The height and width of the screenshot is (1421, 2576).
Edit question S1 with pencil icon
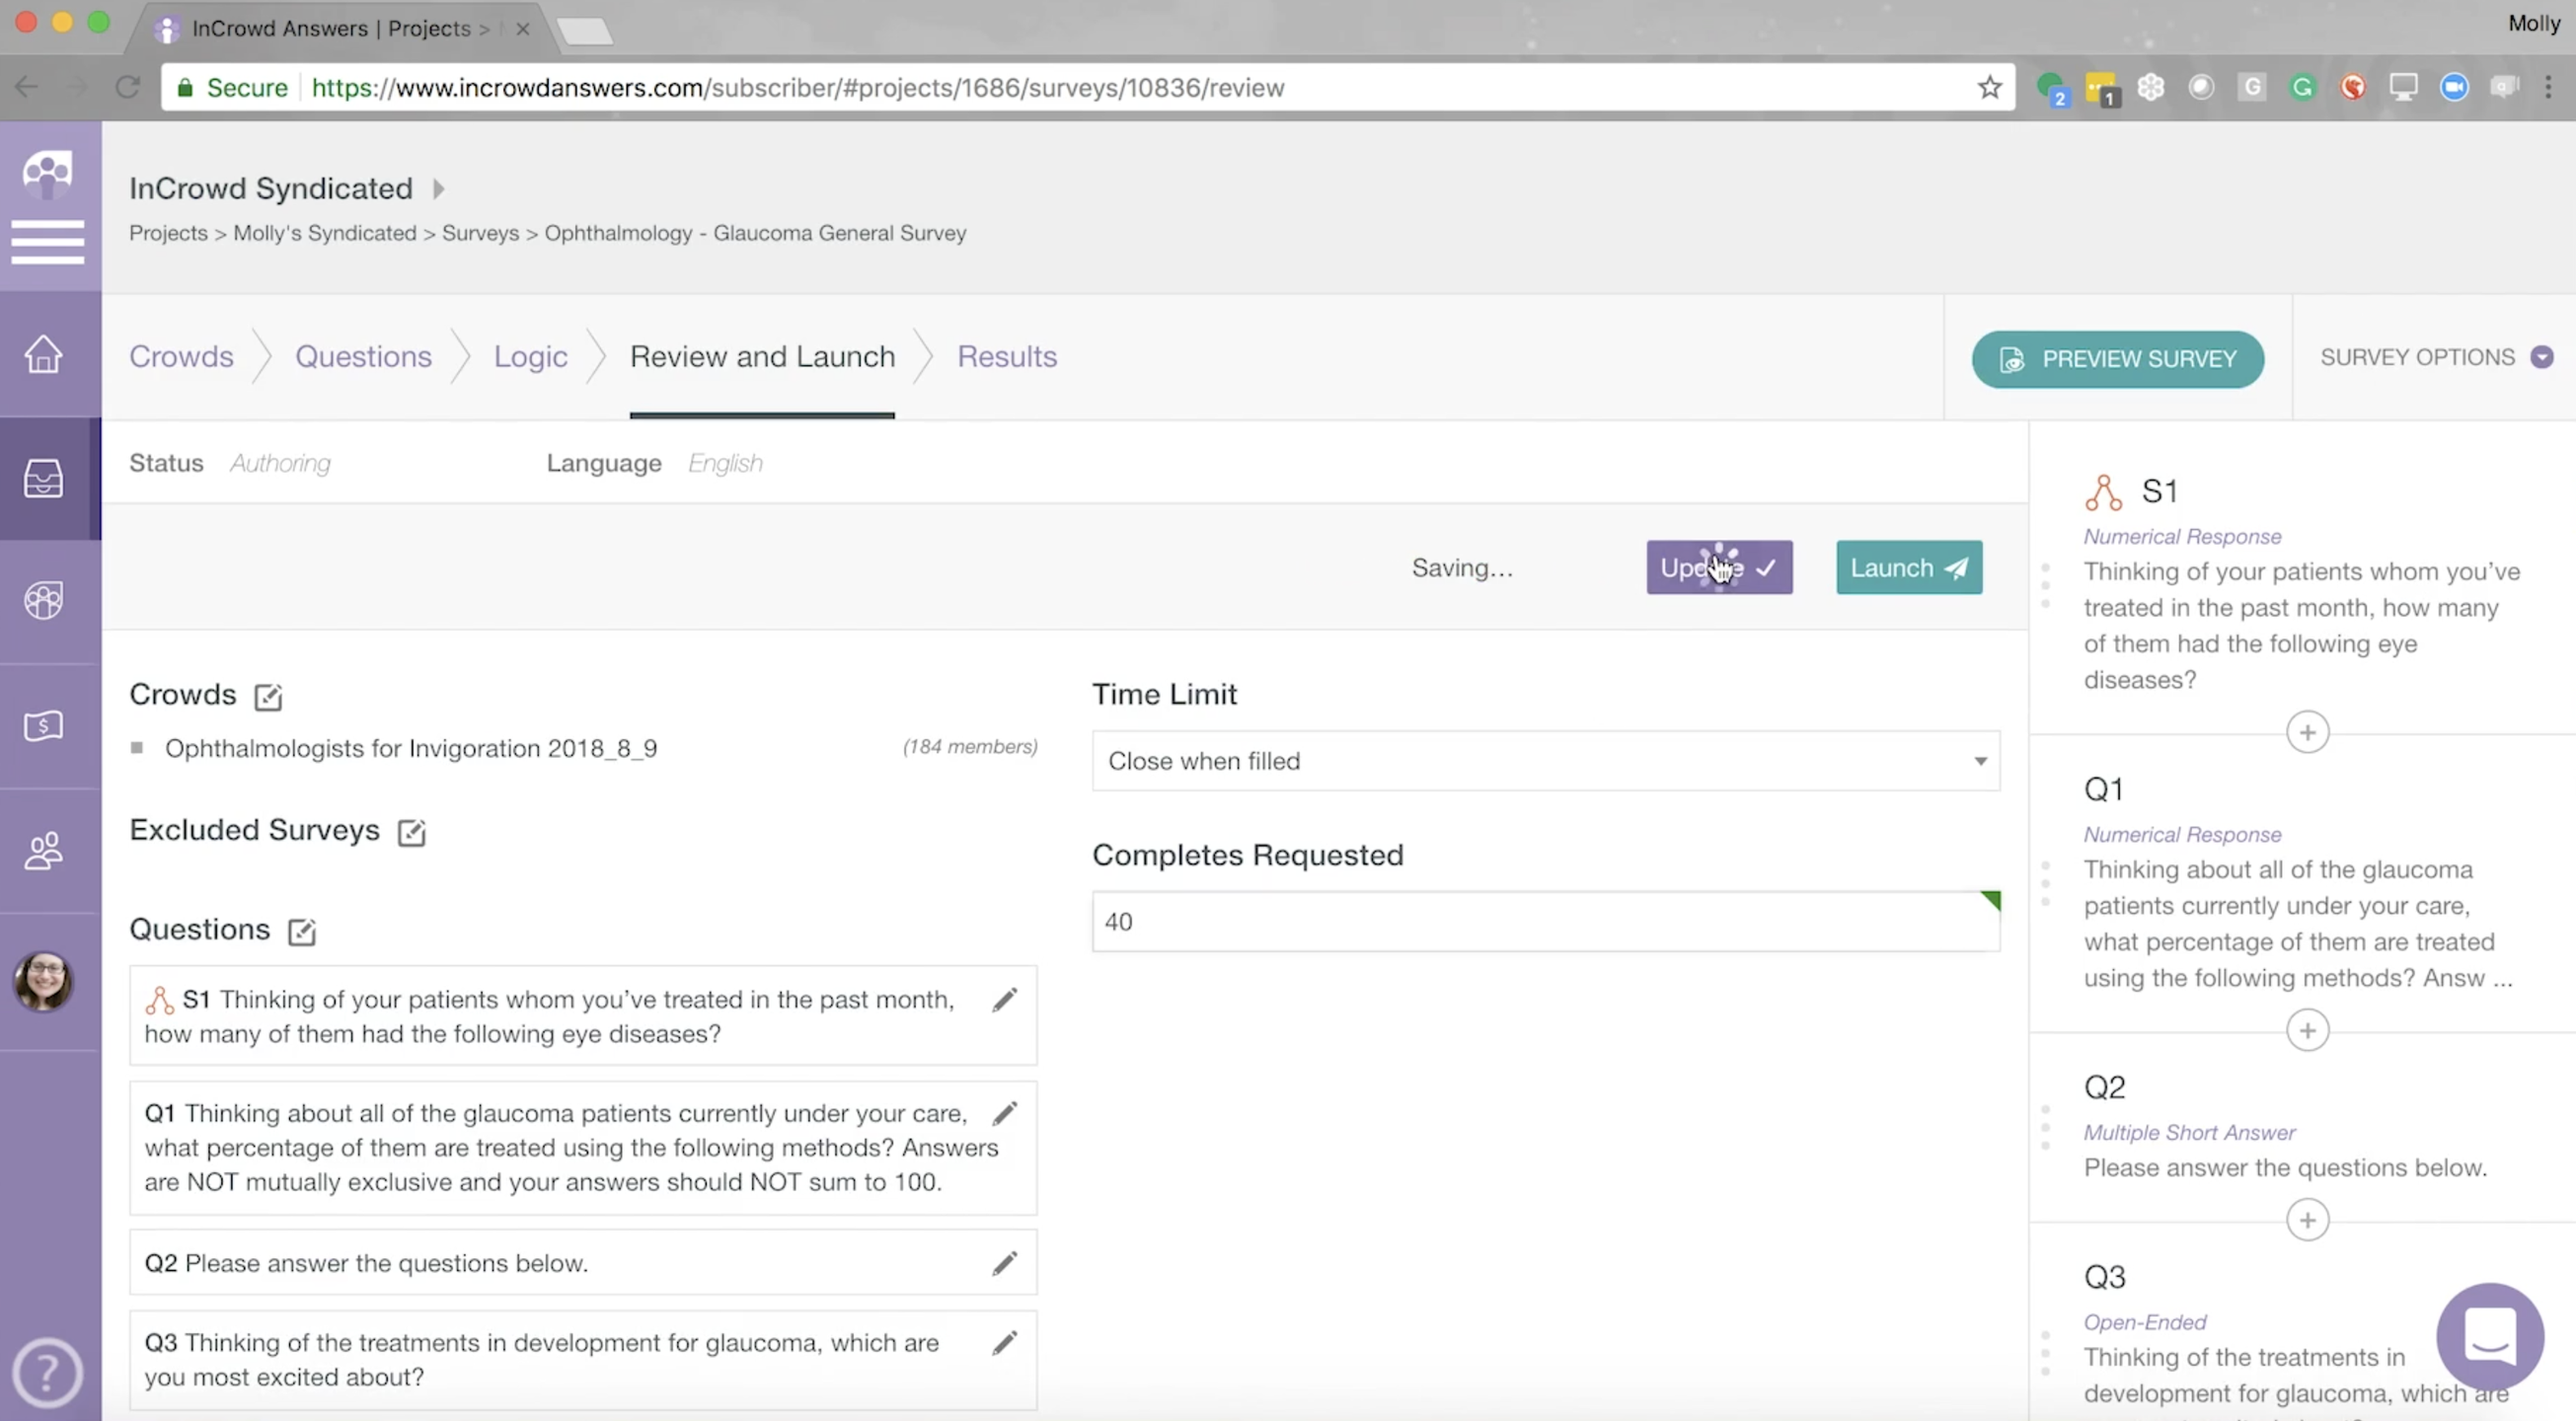pos(1004,1000)
